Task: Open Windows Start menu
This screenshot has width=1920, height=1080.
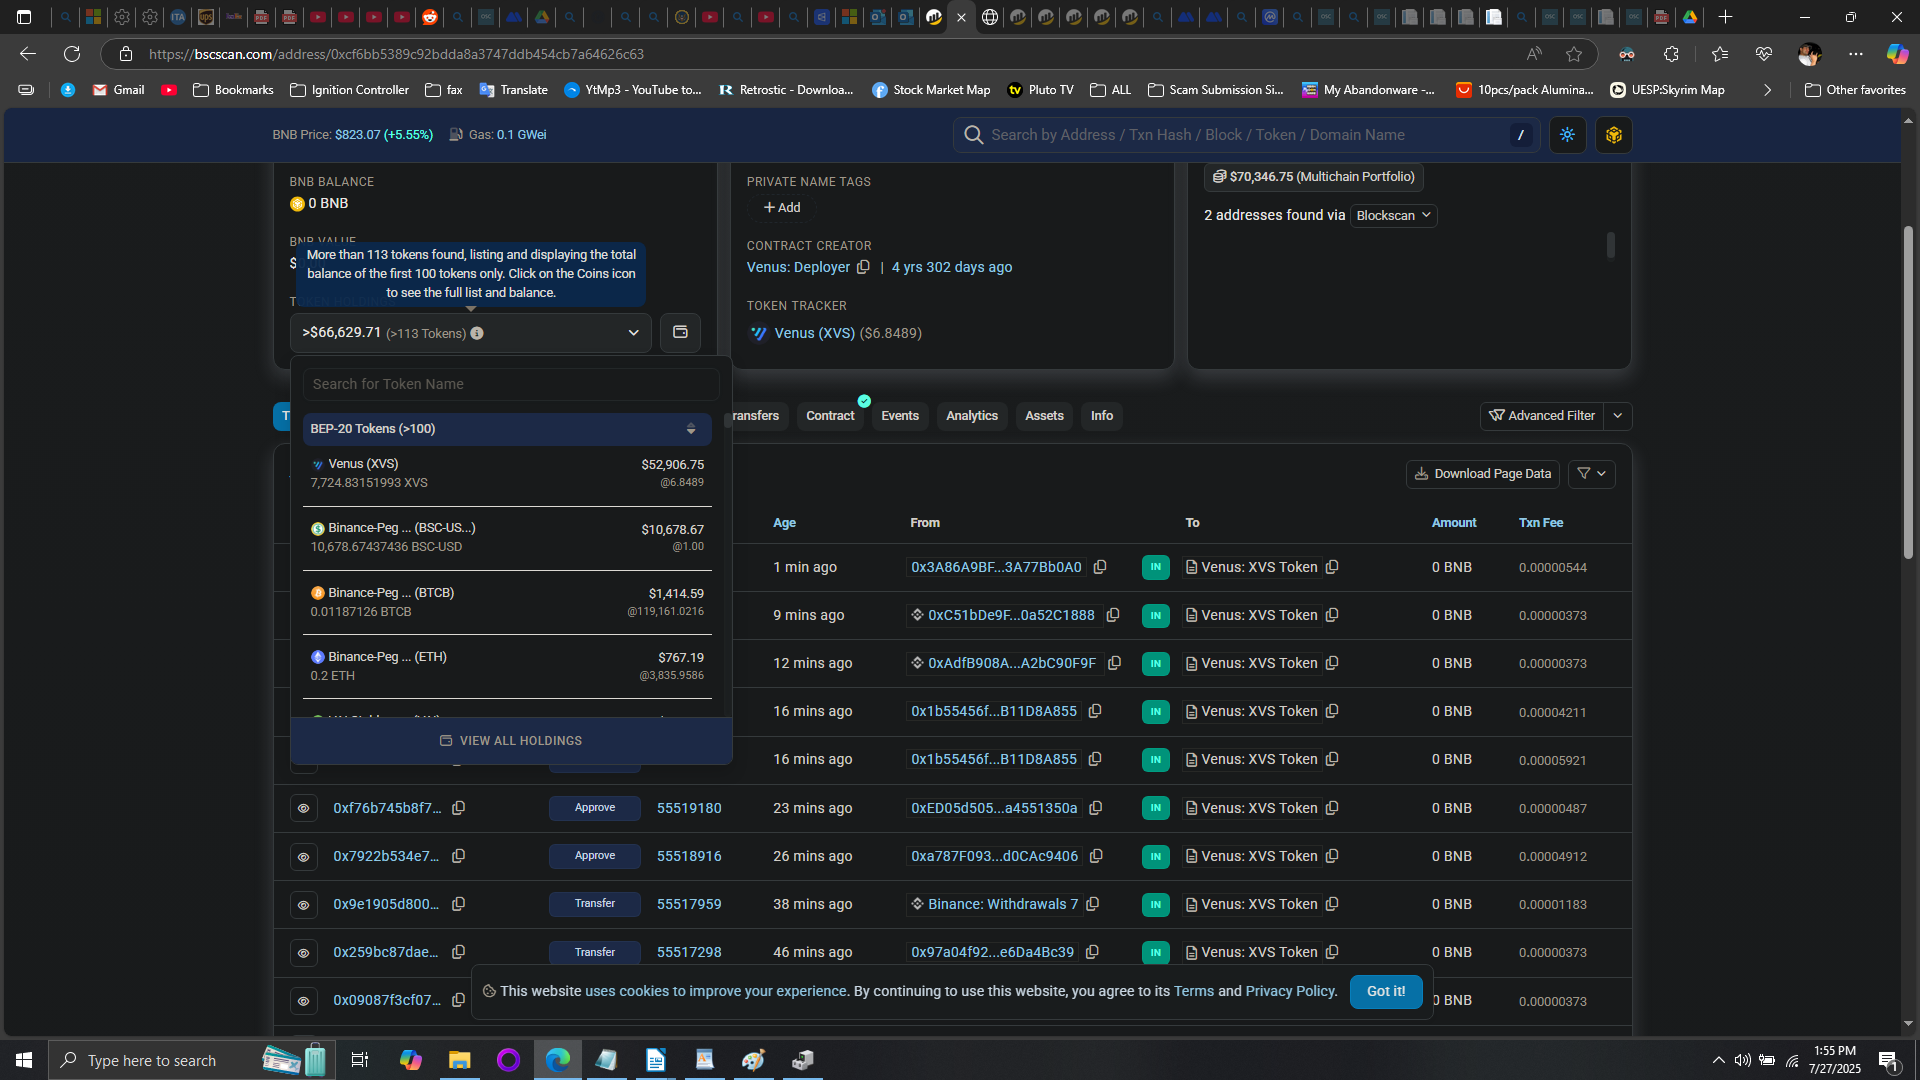Action: (x=24, y=1060)
